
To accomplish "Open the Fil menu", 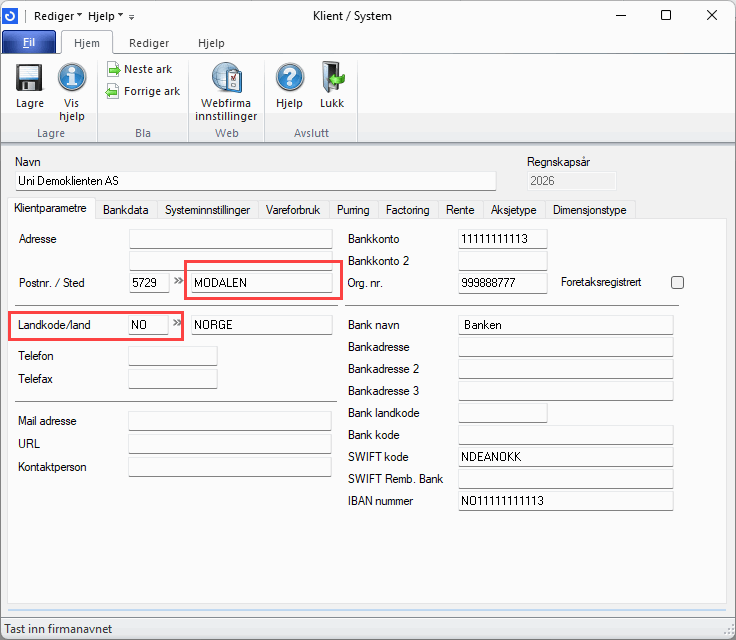I will (29, 42).
